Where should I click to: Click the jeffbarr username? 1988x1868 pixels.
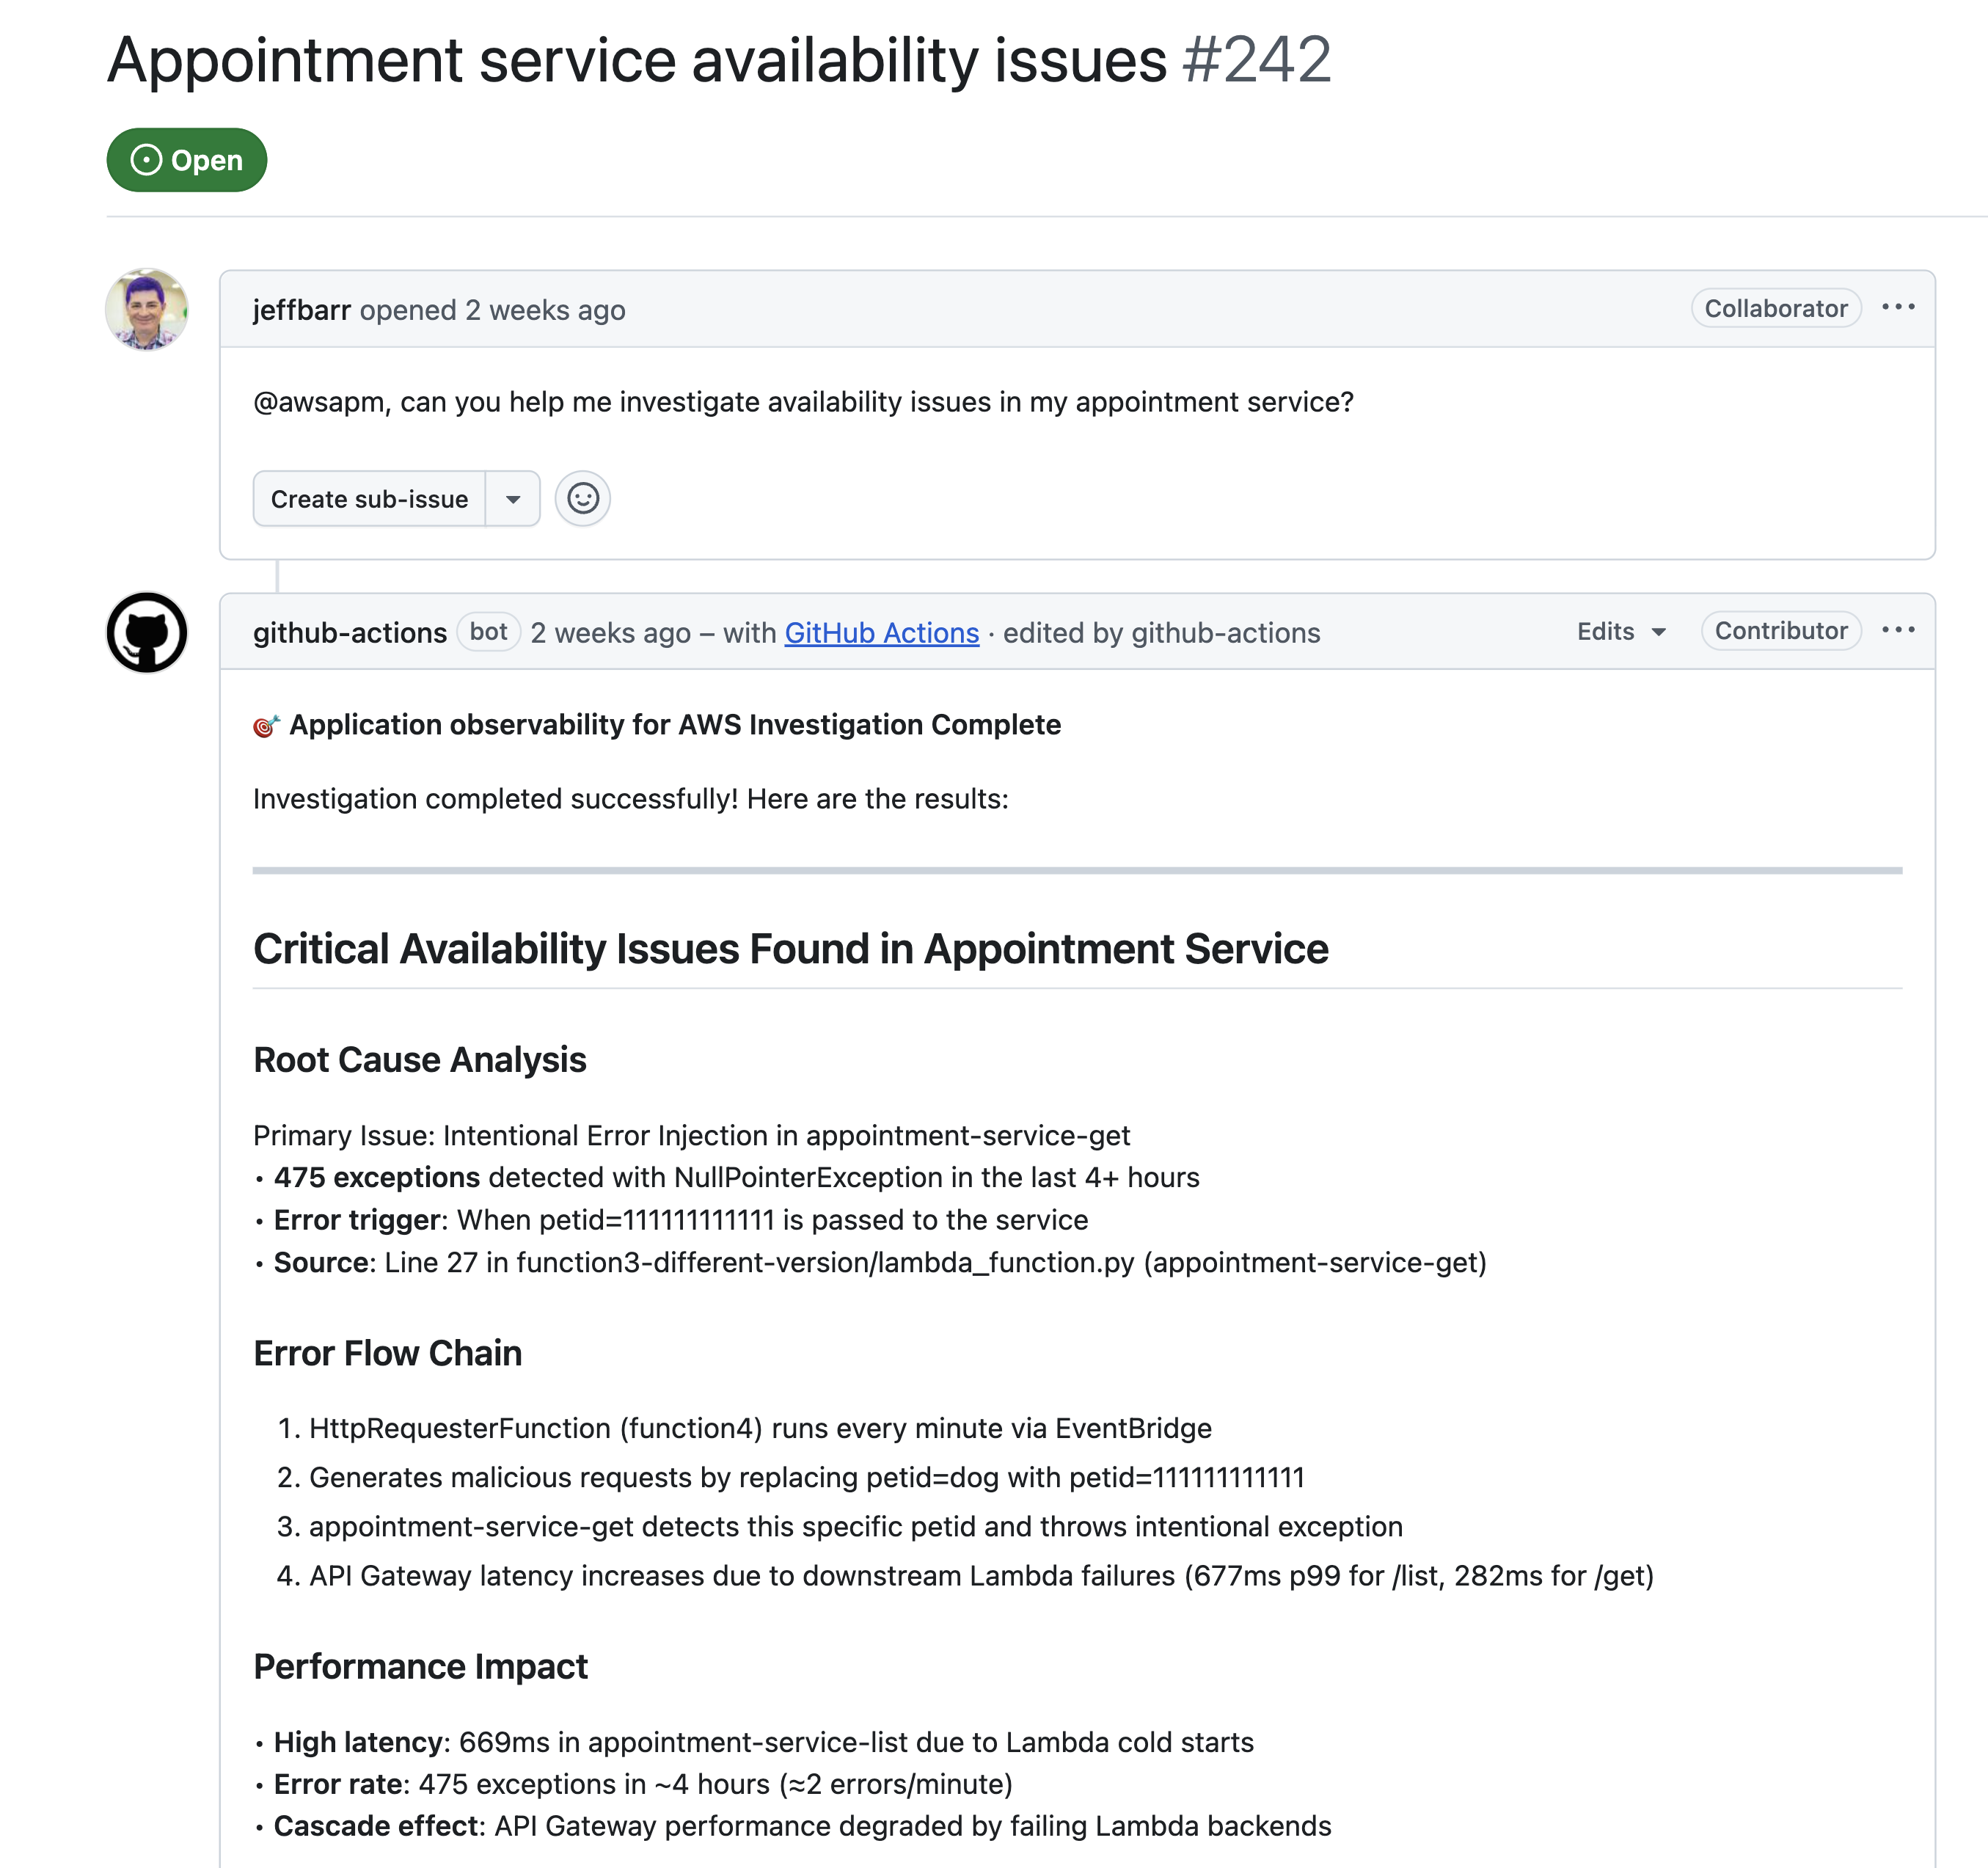(x=302, y=310)
